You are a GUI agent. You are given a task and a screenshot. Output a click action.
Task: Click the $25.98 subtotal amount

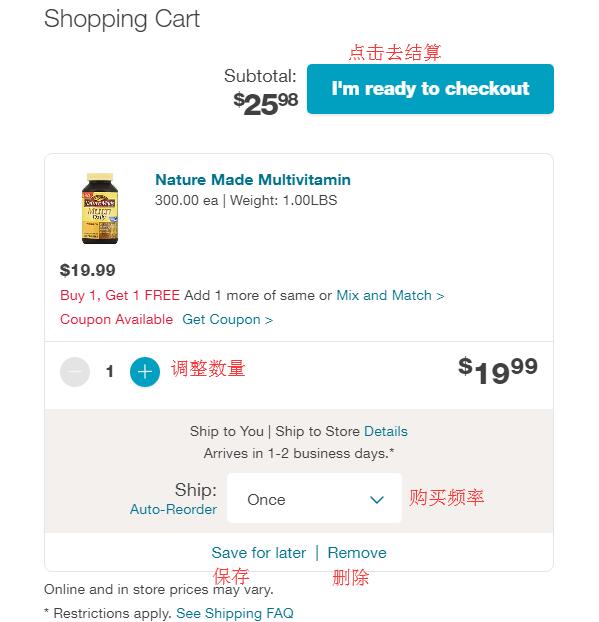tap(265, 104)
